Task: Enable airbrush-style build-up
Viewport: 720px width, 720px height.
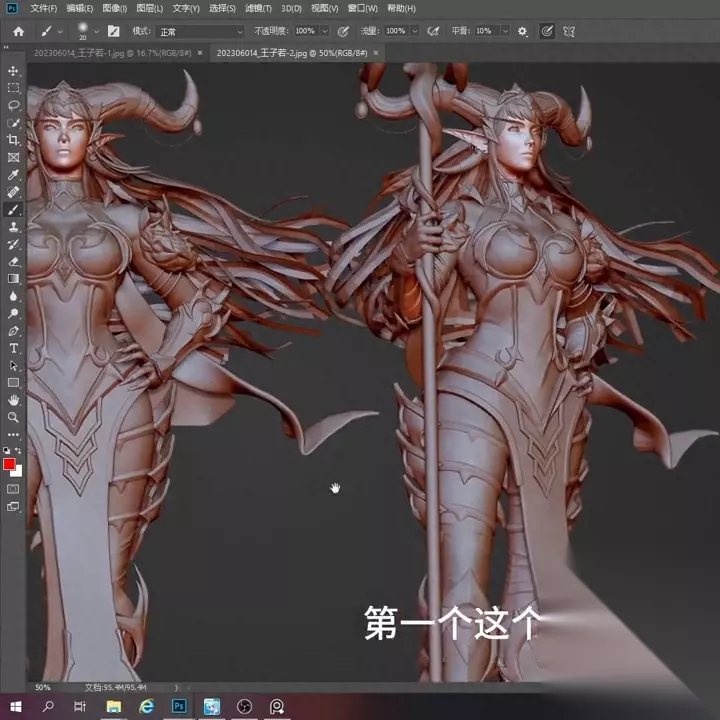Action: pos(433,31)
